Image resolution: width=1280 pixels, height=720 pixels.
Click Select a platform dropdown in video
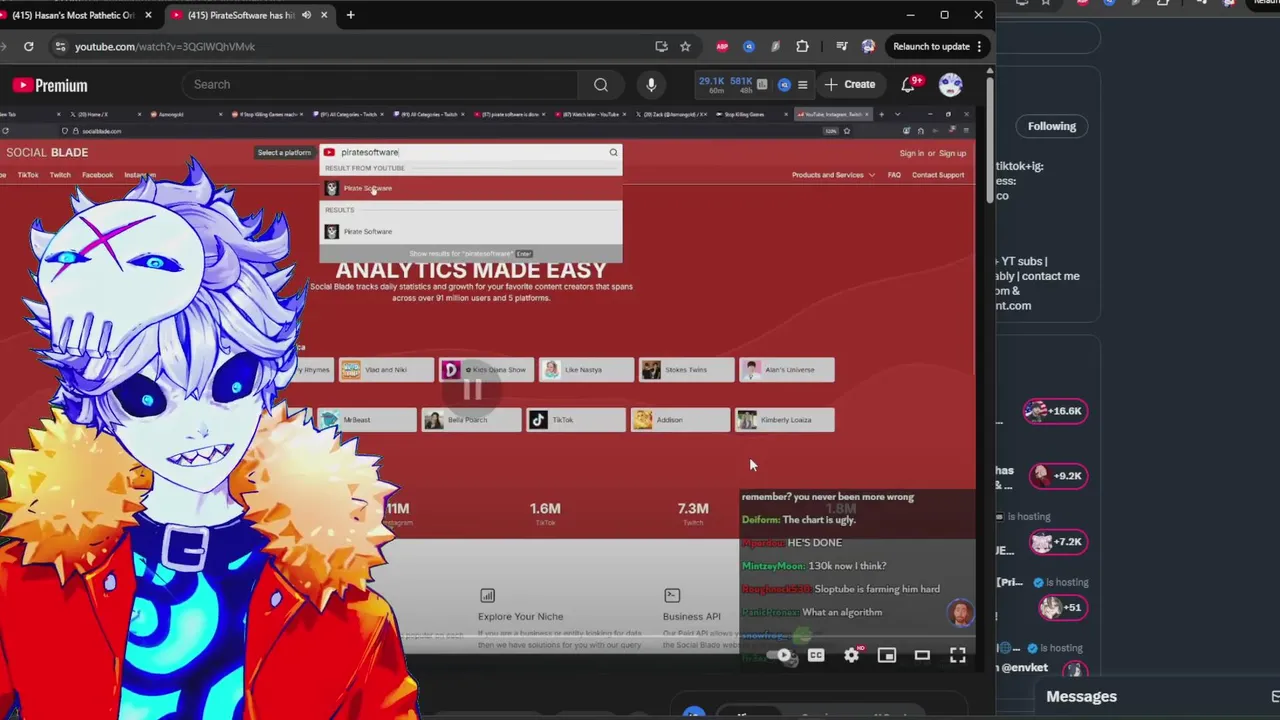[x=285, y=152]
